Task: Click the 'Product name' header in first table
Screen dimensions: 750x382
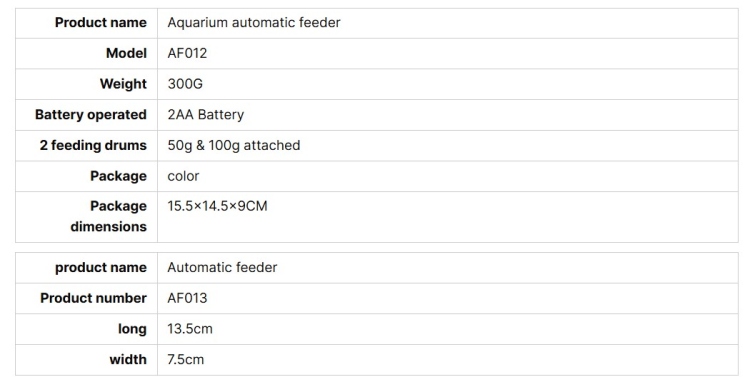Action: pyautogui.click(x=100, y=22)
